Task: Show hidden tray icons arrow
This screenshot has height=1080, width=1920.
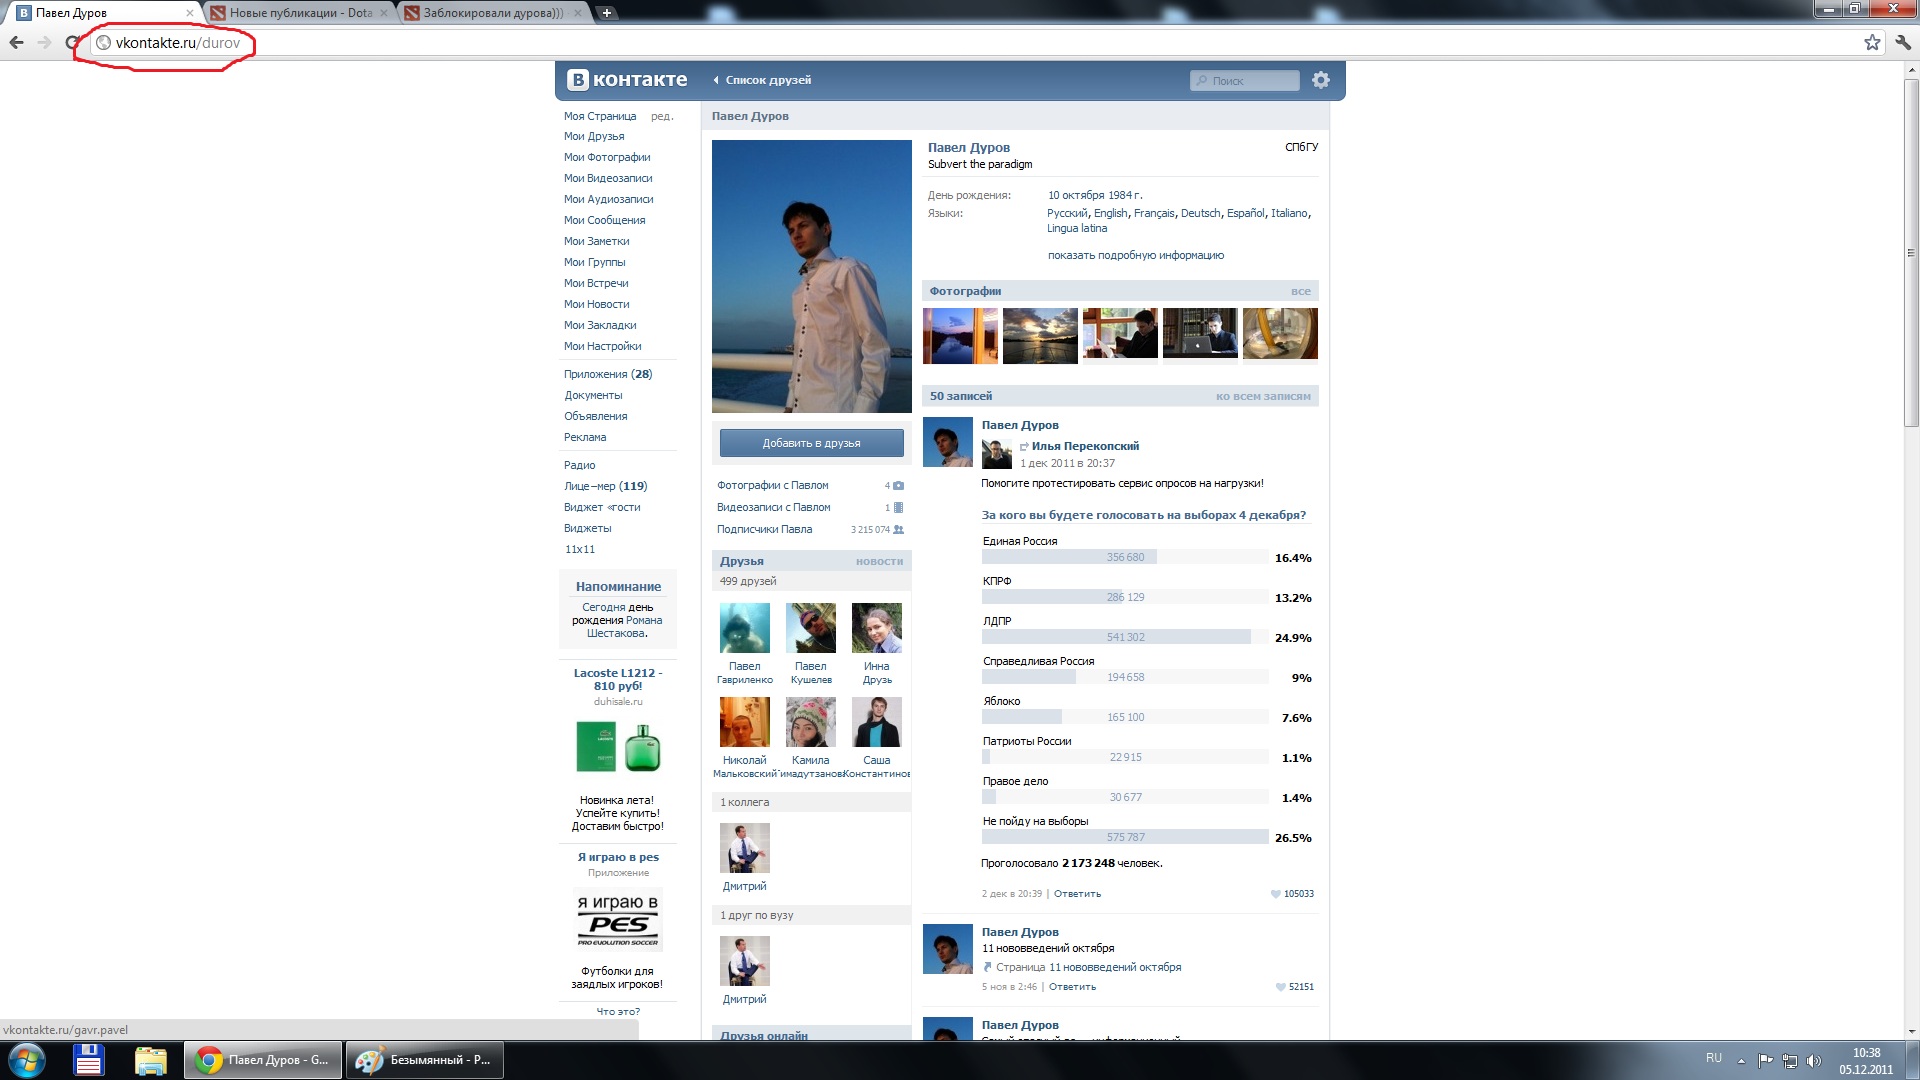Action: 1741,1061
